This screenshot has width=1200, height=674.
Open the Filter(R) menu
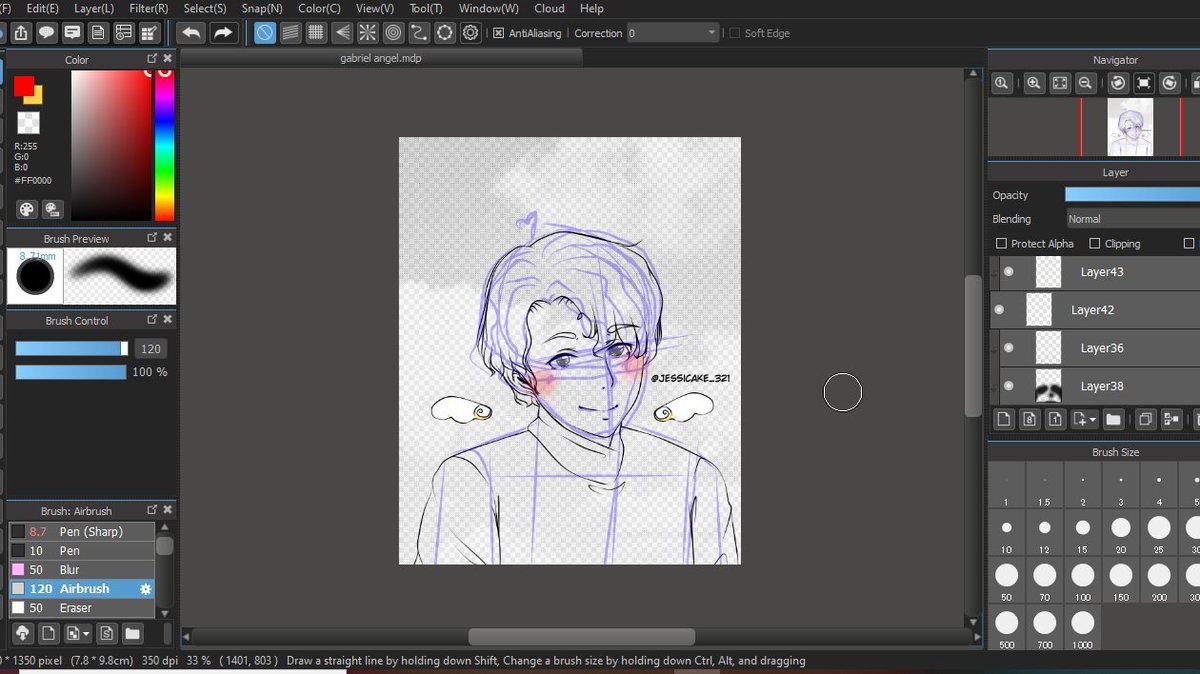[148, 8]
